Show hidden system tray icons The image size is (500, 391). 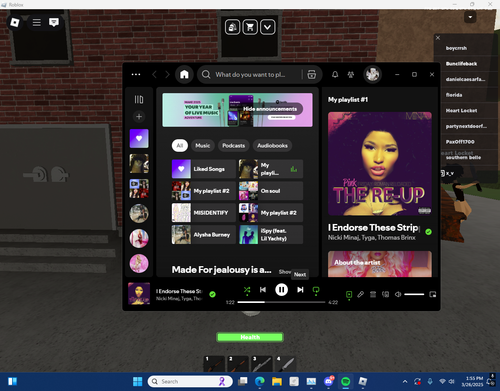[405, 381]
